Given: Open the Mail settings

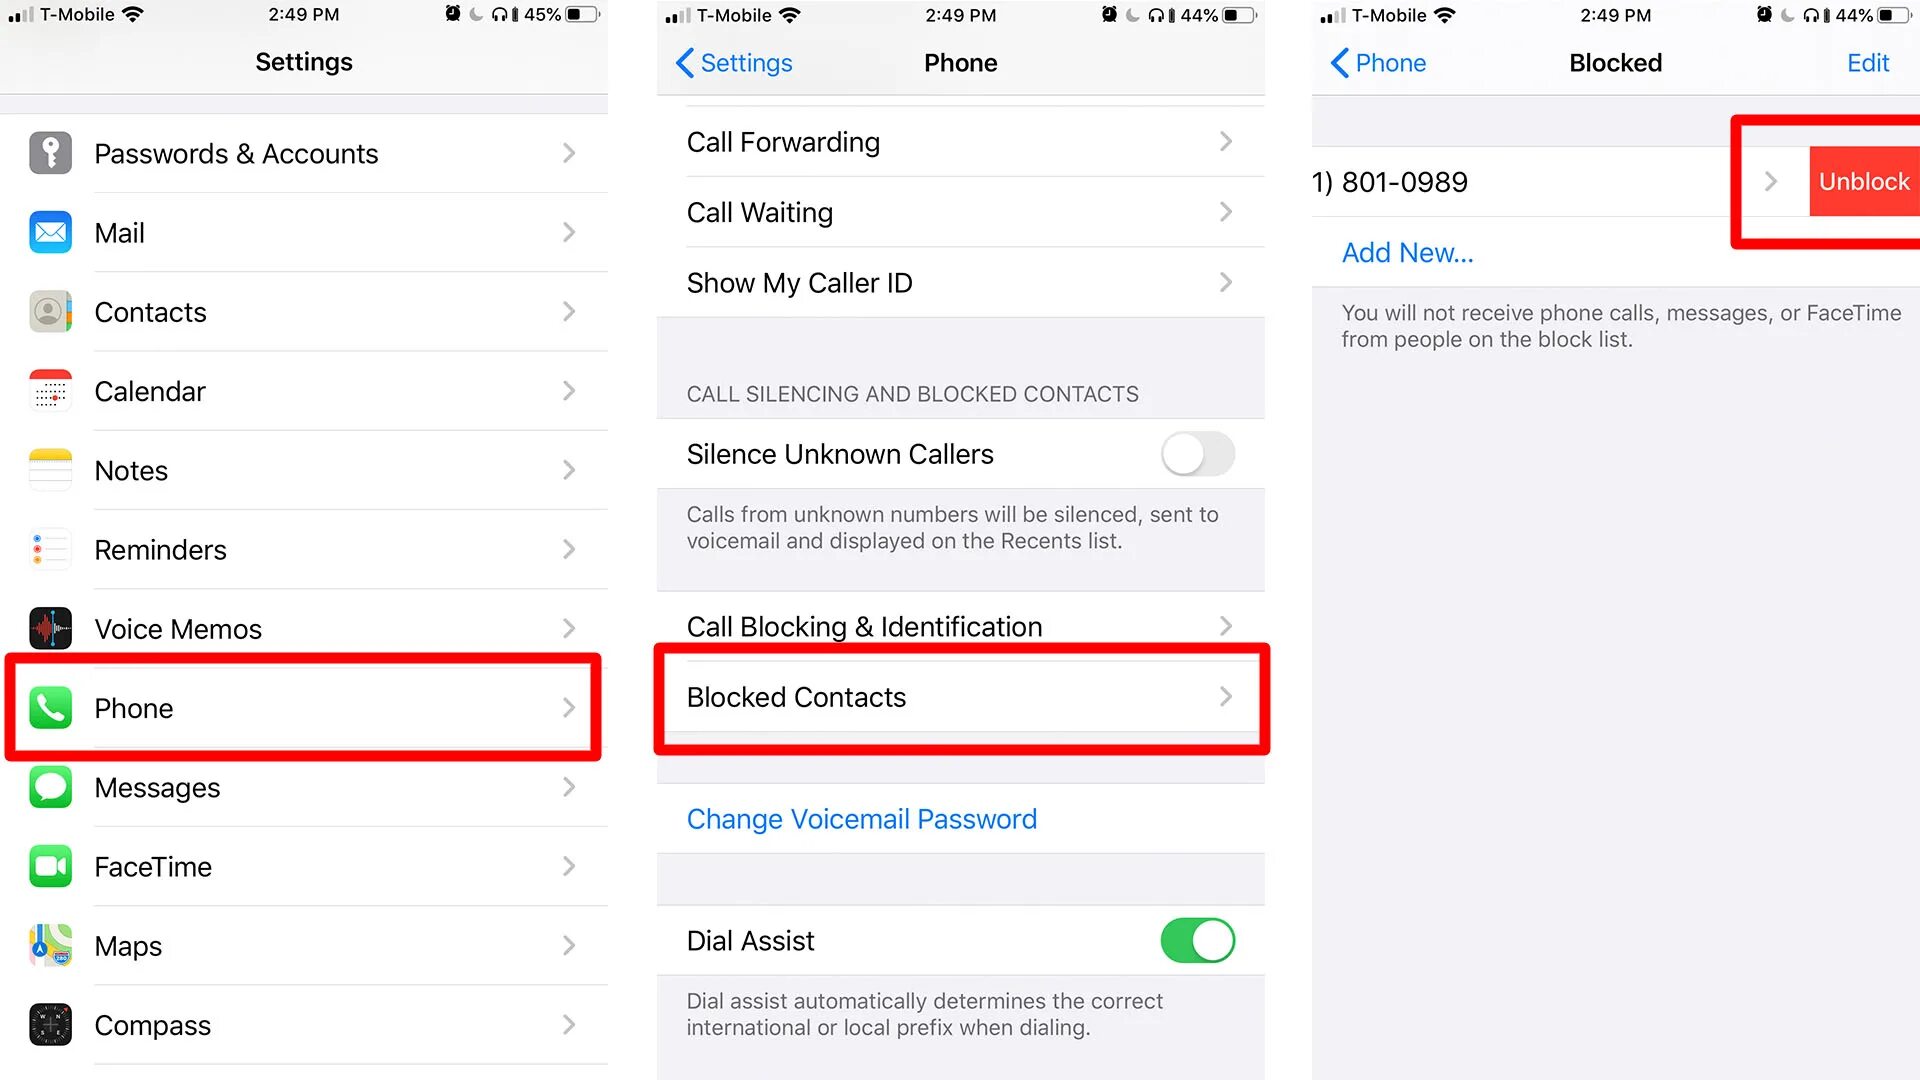Looking at the screenshot, I should [303, 233].
